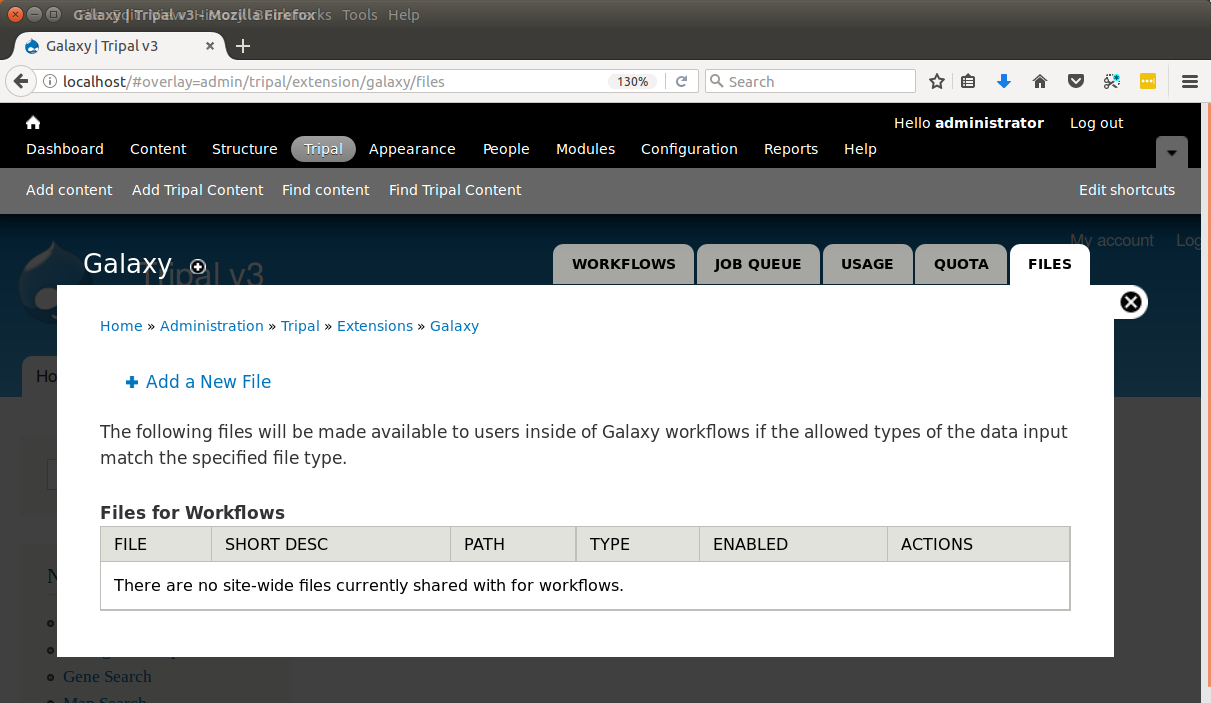The image size is (1211, 703).
Task: Select the Files tab
Action: [1050, 265]
